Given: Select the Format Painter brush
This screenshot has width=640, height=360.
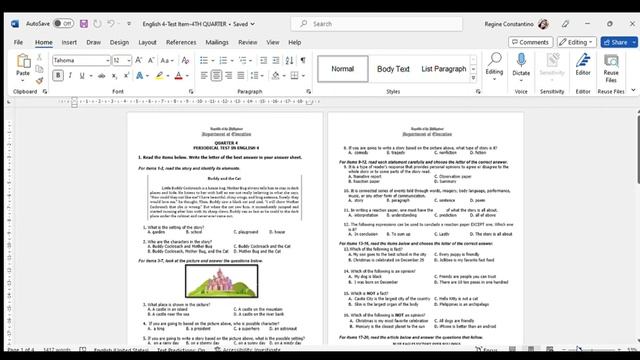Looking at the screenshot, I should pyautogui.click(x=40, y=80).
